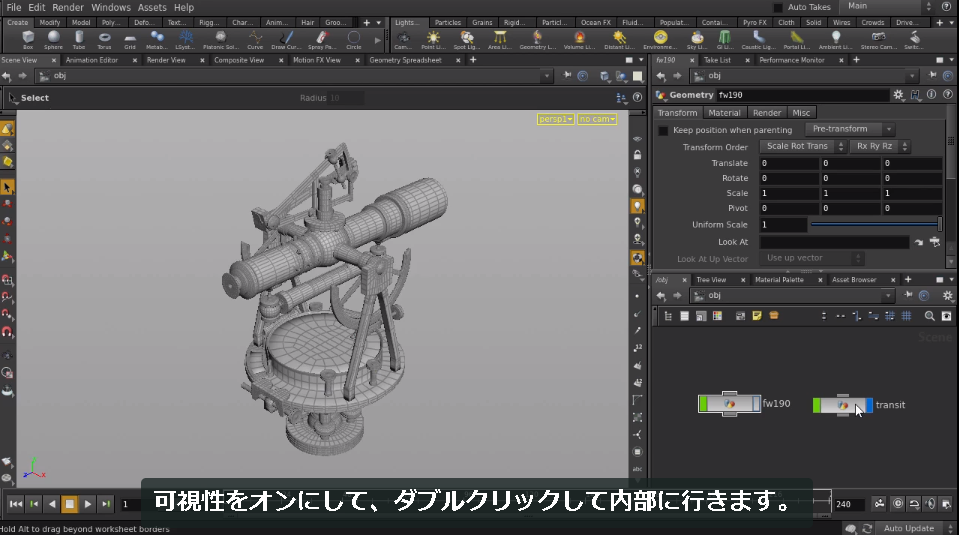
Task: Open the Render menu
Action: (x=68, y=7)
